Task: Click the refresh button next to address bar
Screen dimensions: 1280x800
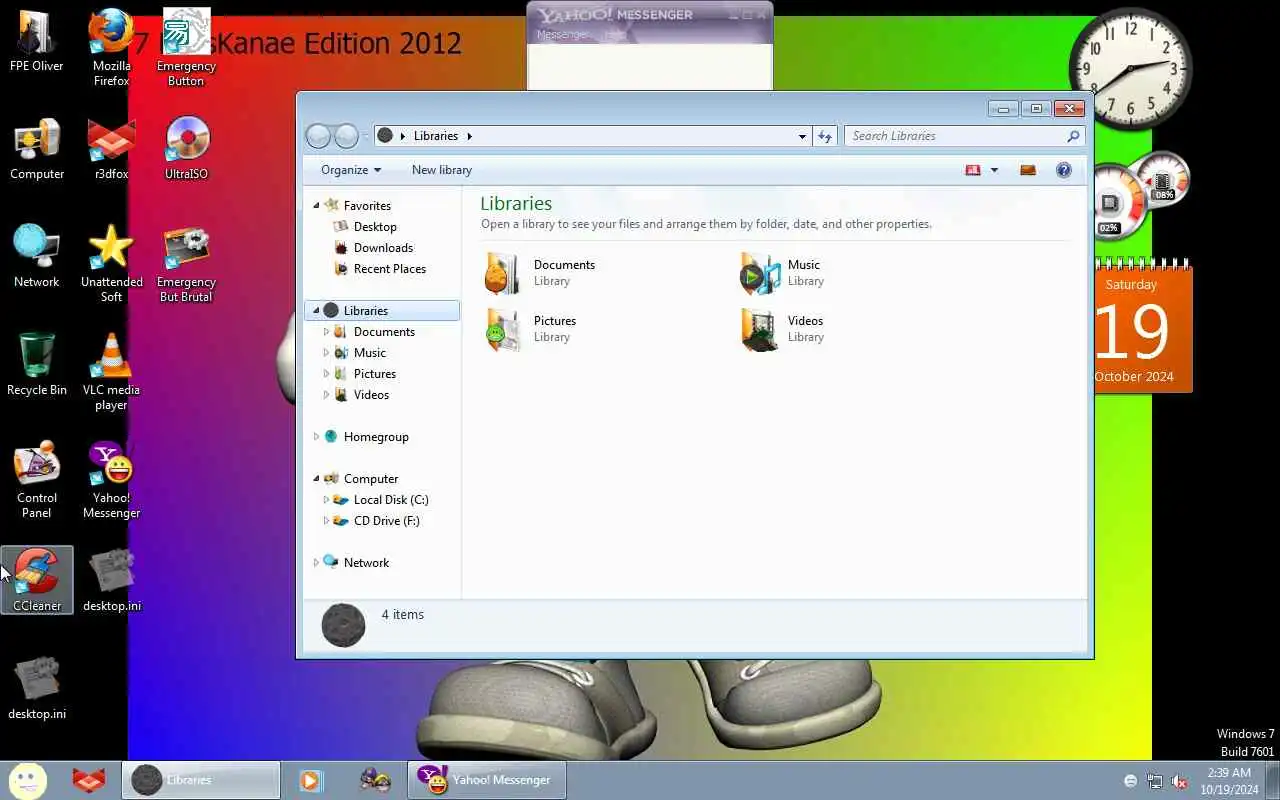Action: (x=824, y=136)
